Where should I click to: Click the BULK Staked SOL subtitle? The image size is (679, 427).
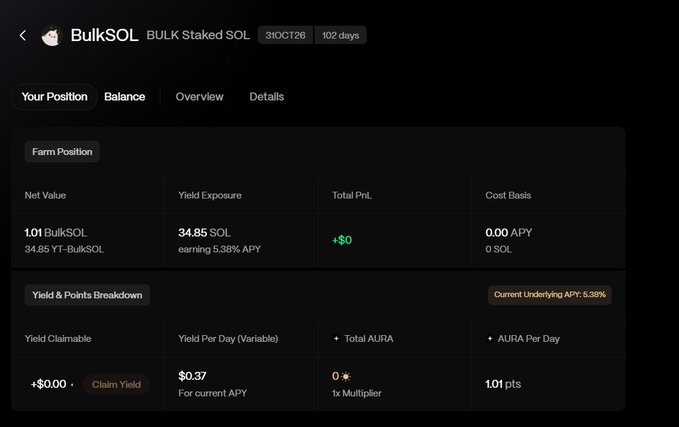[x=198, y=36]
